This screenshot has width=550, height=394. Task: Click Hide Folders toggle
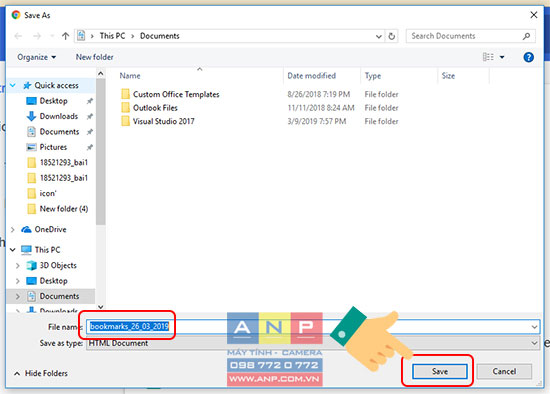click(x=41, y=373)
